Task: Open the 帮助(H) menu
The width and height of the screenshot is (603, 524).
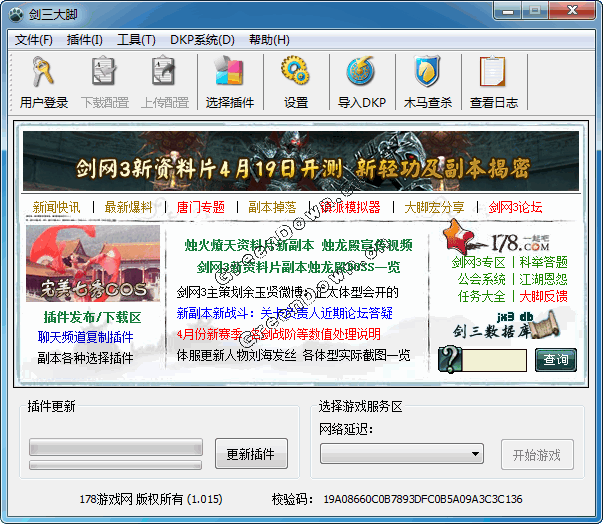Action: pyautogui.click(x=269, y=40)
